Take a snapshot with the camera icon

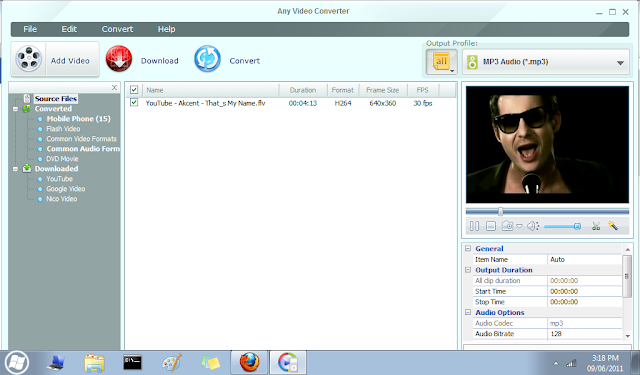pyautogui.click(x=507, y=226)
